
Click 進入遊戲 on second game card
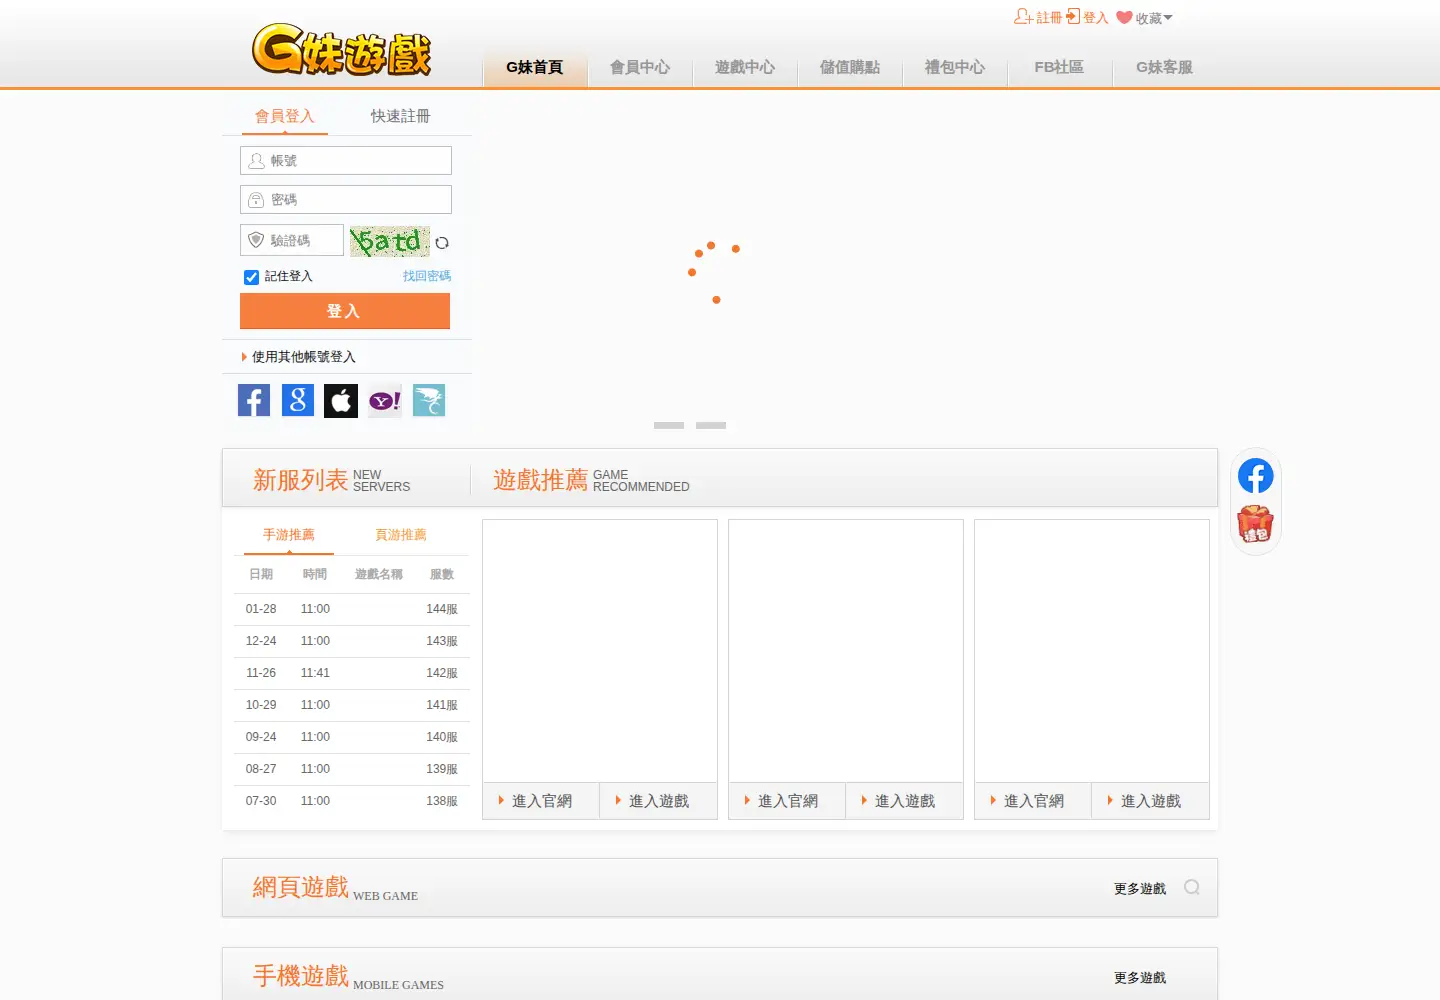point(904,801)
